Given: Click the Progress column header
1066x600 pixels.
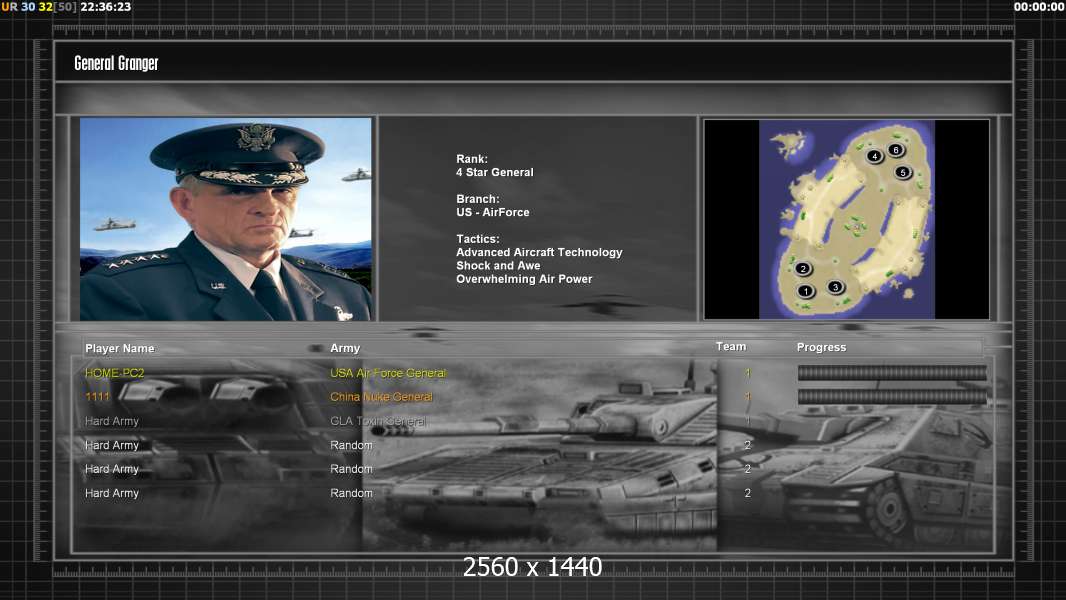Looking at the screenshot, I should pyautogui.click(x=821, y=347).
